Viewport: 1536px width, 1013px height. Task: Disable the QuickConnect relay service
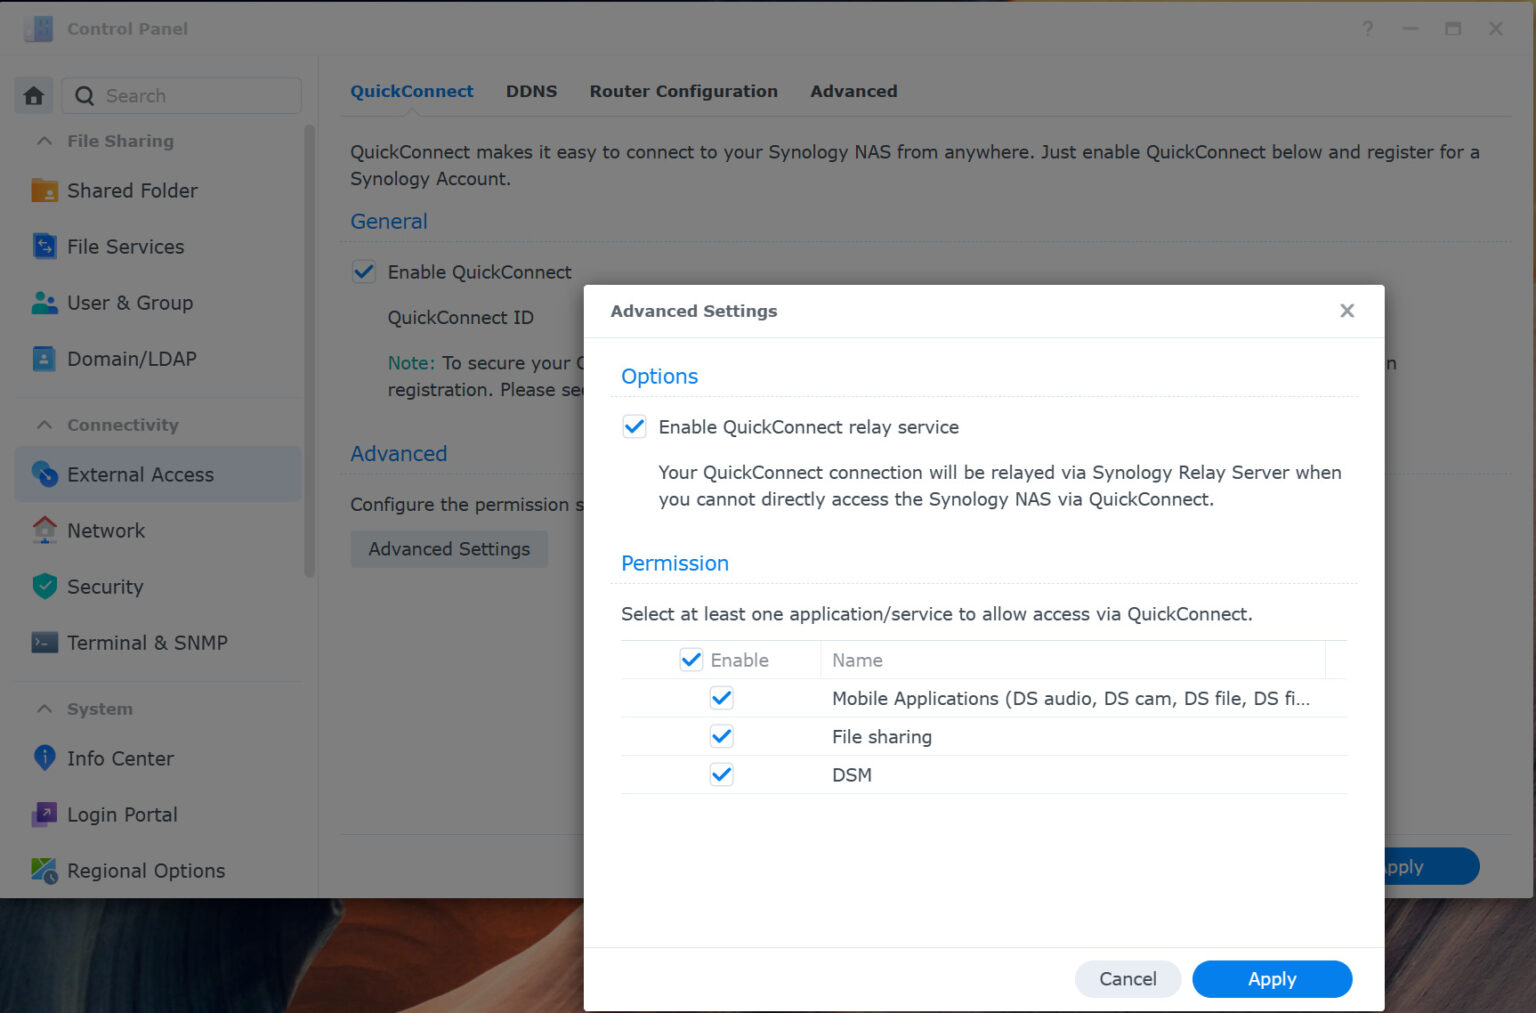pyautogui.click(x=634, y=426)
